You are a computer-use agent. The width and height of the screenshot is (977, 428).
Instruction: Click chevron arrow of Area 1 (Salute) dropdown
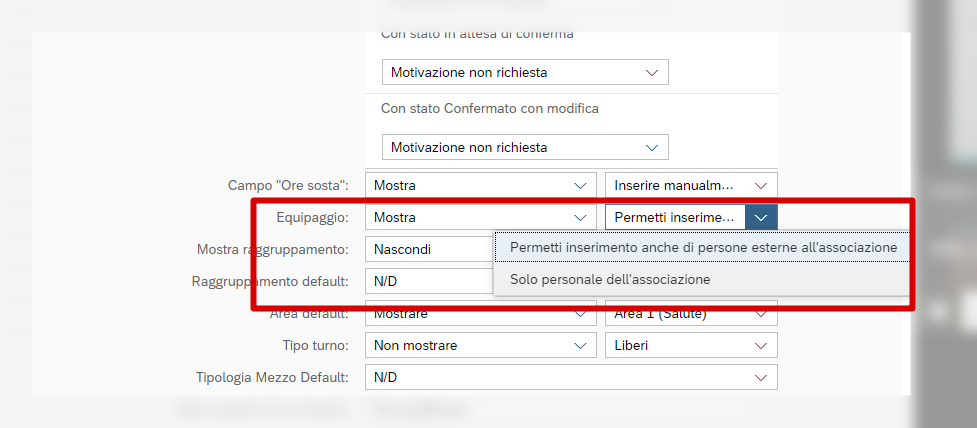(x=761, y=314)
